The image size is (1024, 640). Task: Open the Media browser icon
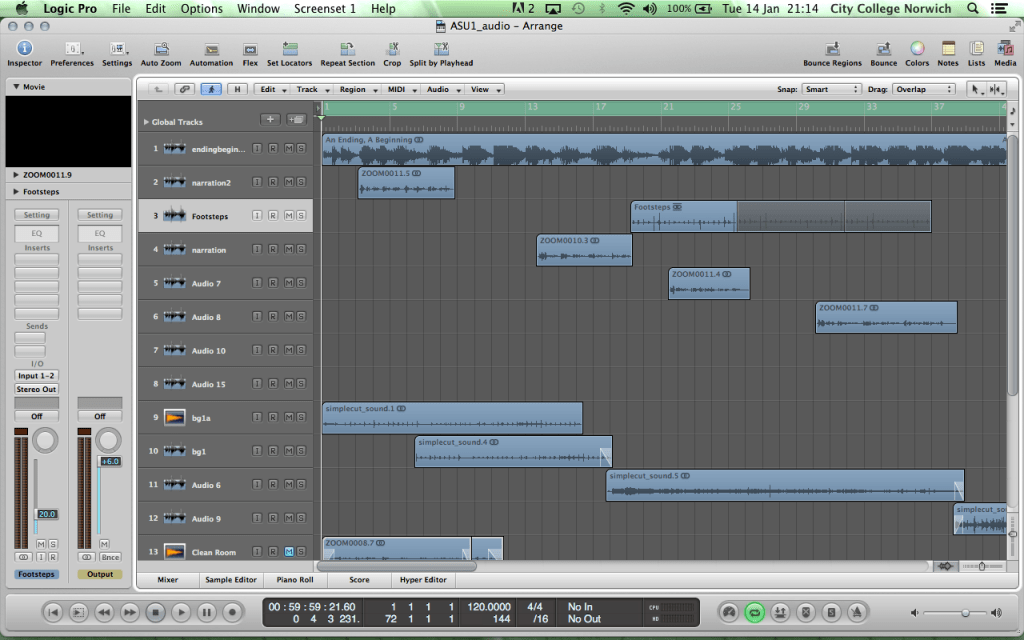1005,50
